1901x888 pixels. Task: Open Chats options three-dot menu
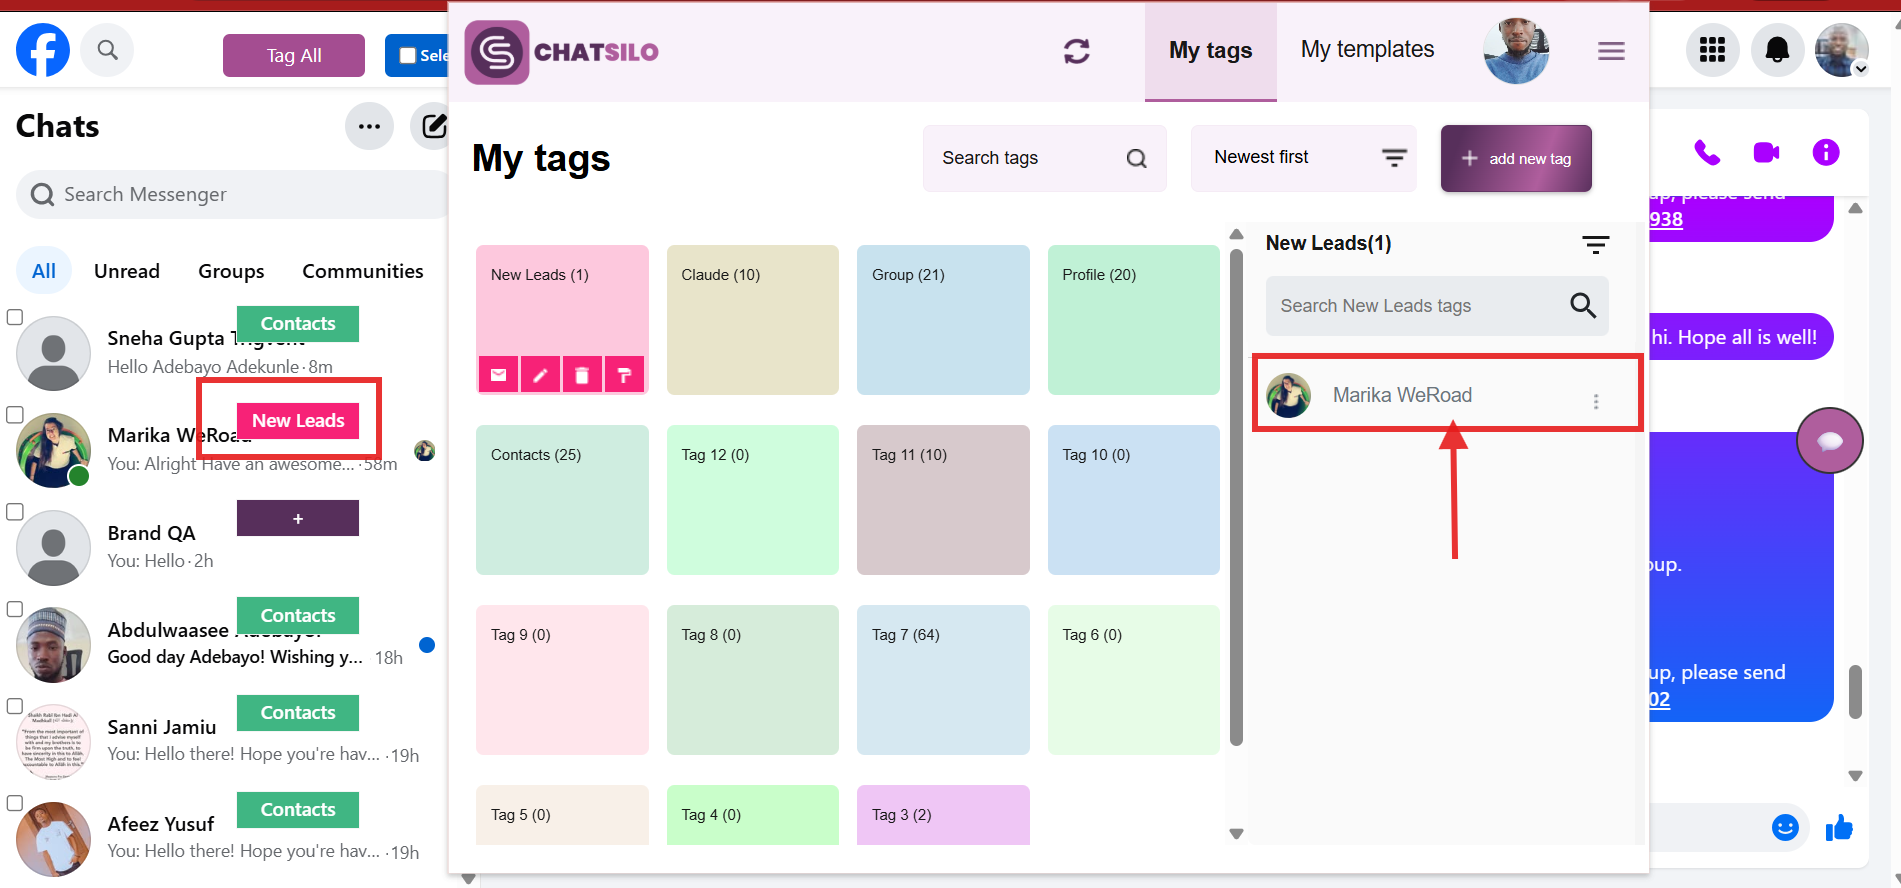tap(369, 126)
